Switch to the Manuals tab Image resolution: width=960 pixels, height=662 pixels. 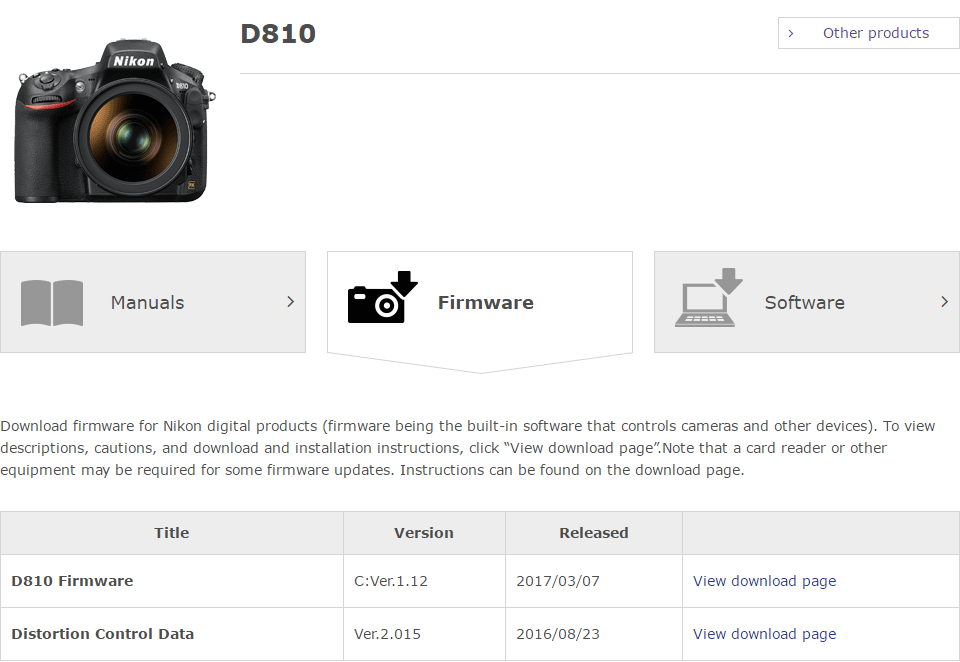tap(153, 302)
